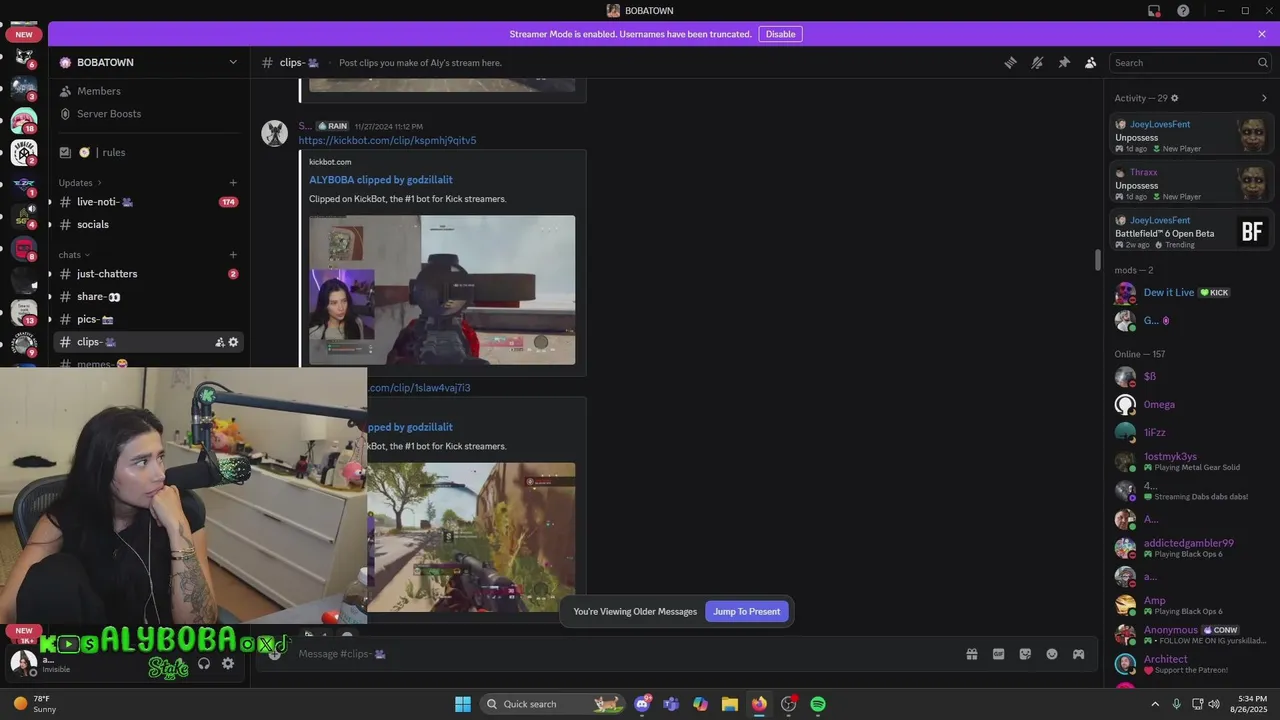Toggle channel notification mute bell

point(1037,62)
